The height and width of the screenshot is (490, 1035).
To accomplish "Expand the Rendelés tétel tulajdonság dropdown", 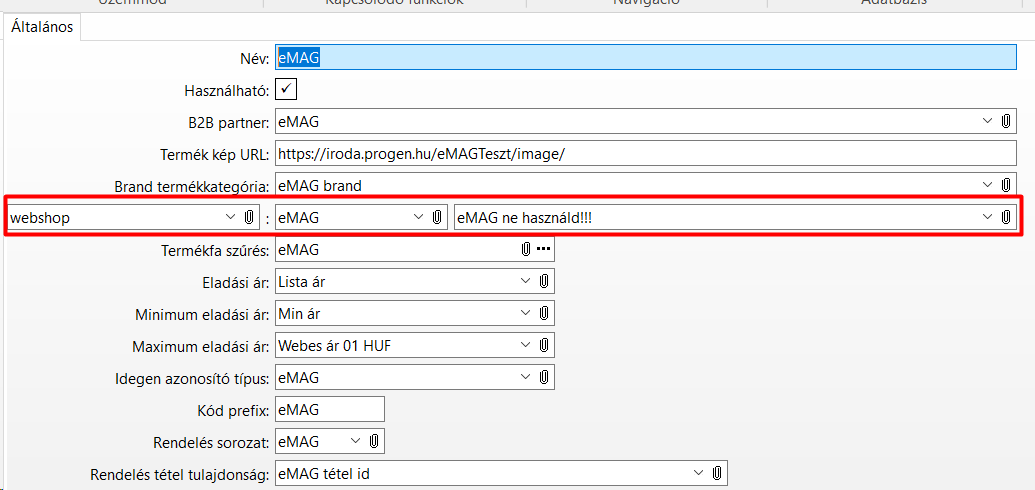I will pyautogui.click(x=698, y=473).
